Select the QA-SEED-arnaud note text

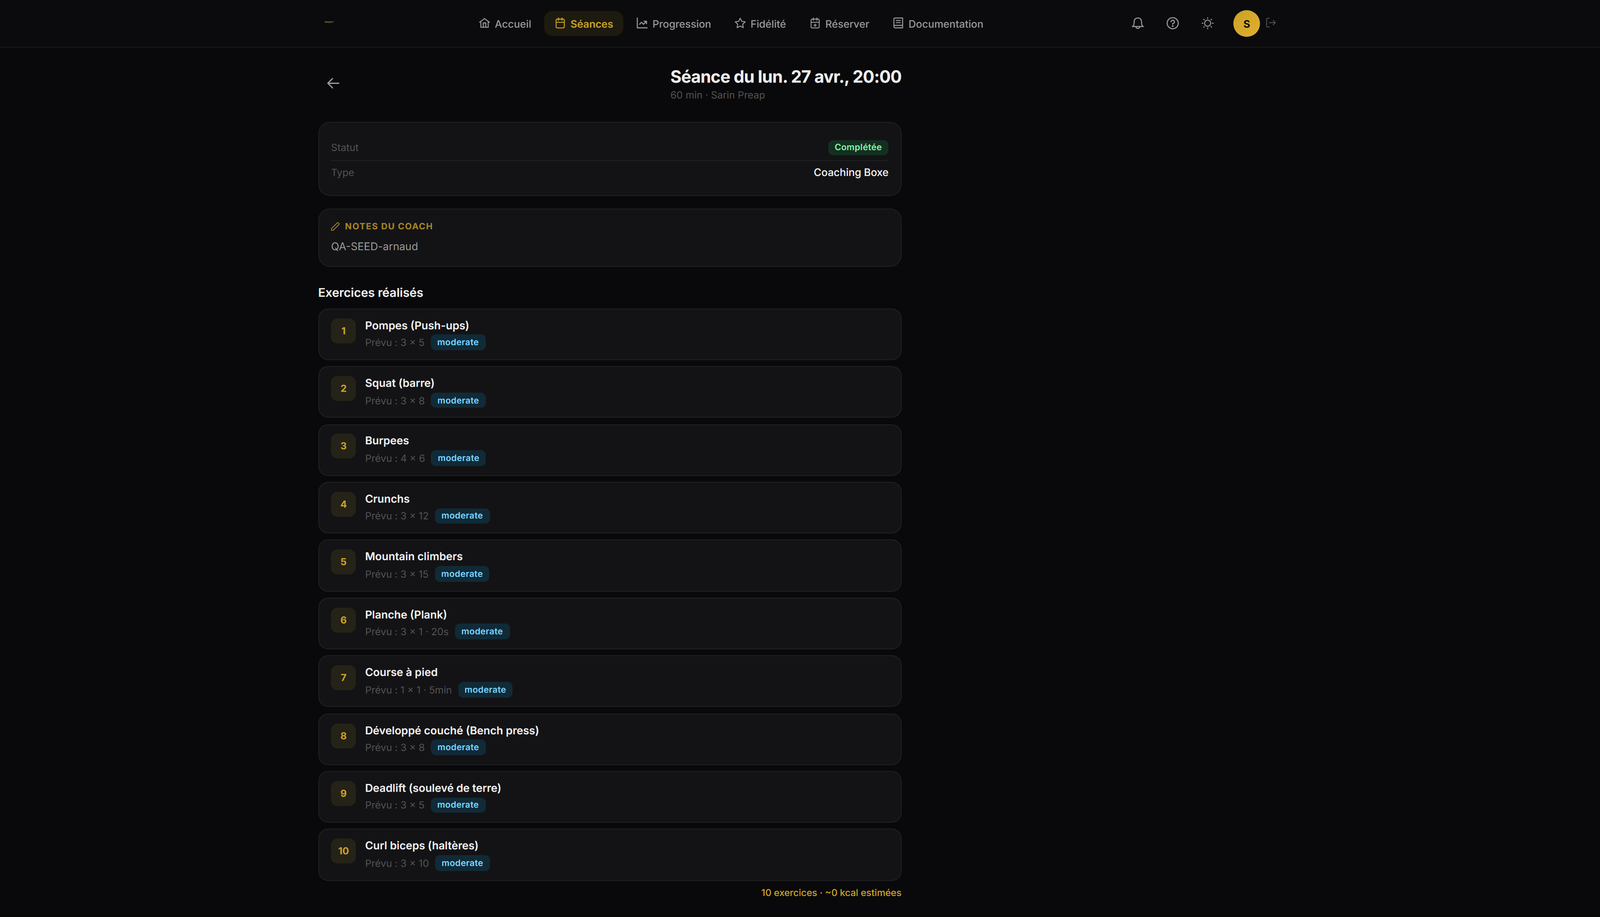tap(375, 246)
